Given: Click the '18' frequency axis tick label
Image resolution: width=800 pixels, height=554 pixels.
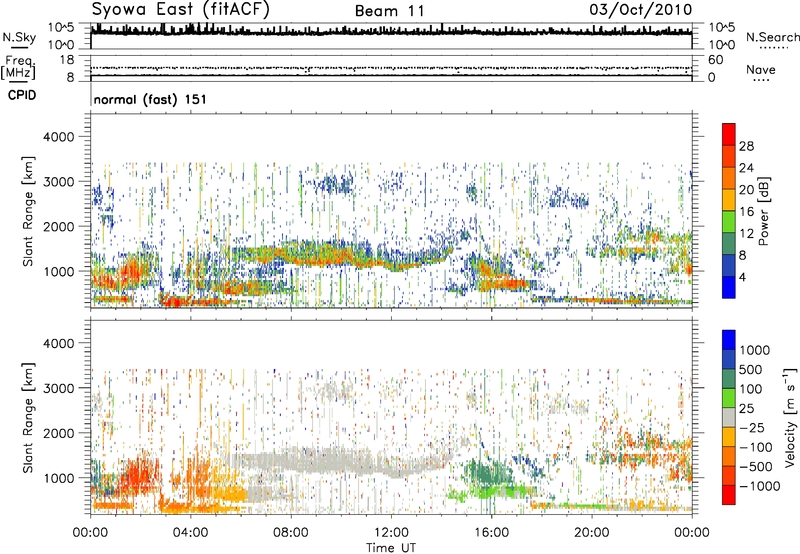Looking at the screenshot, I should (67, 60).
